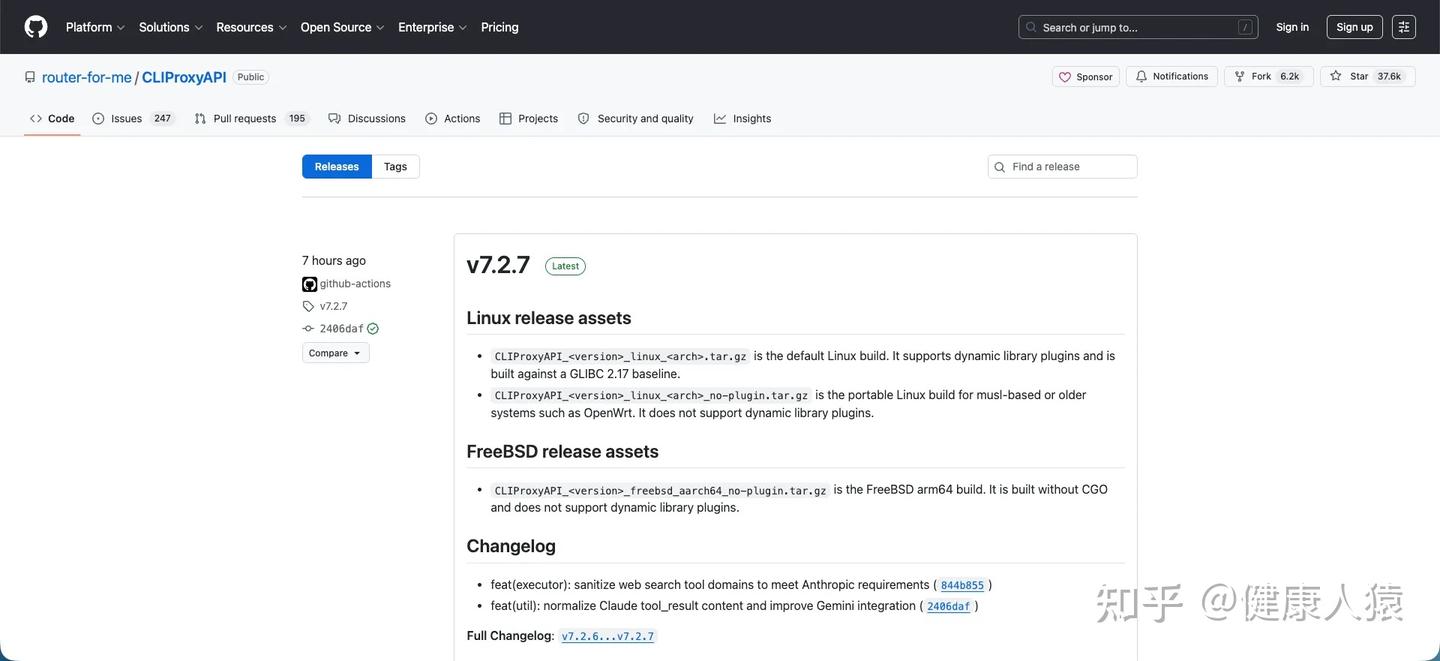The image size is (1440, 661).
Task: Select the Tags toggle button
Action: point(396,167)
